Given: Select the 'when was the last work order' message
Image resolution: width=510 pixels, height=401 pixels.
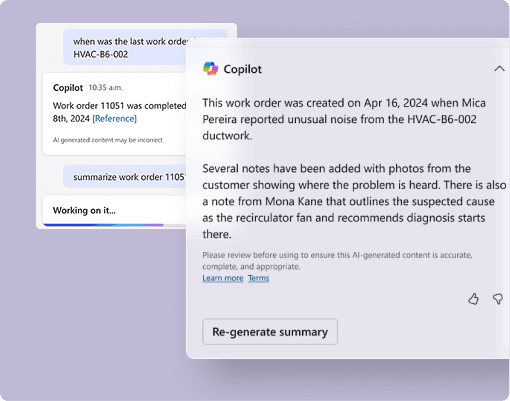Looking at the screenshot, I should tap(125, 47).
